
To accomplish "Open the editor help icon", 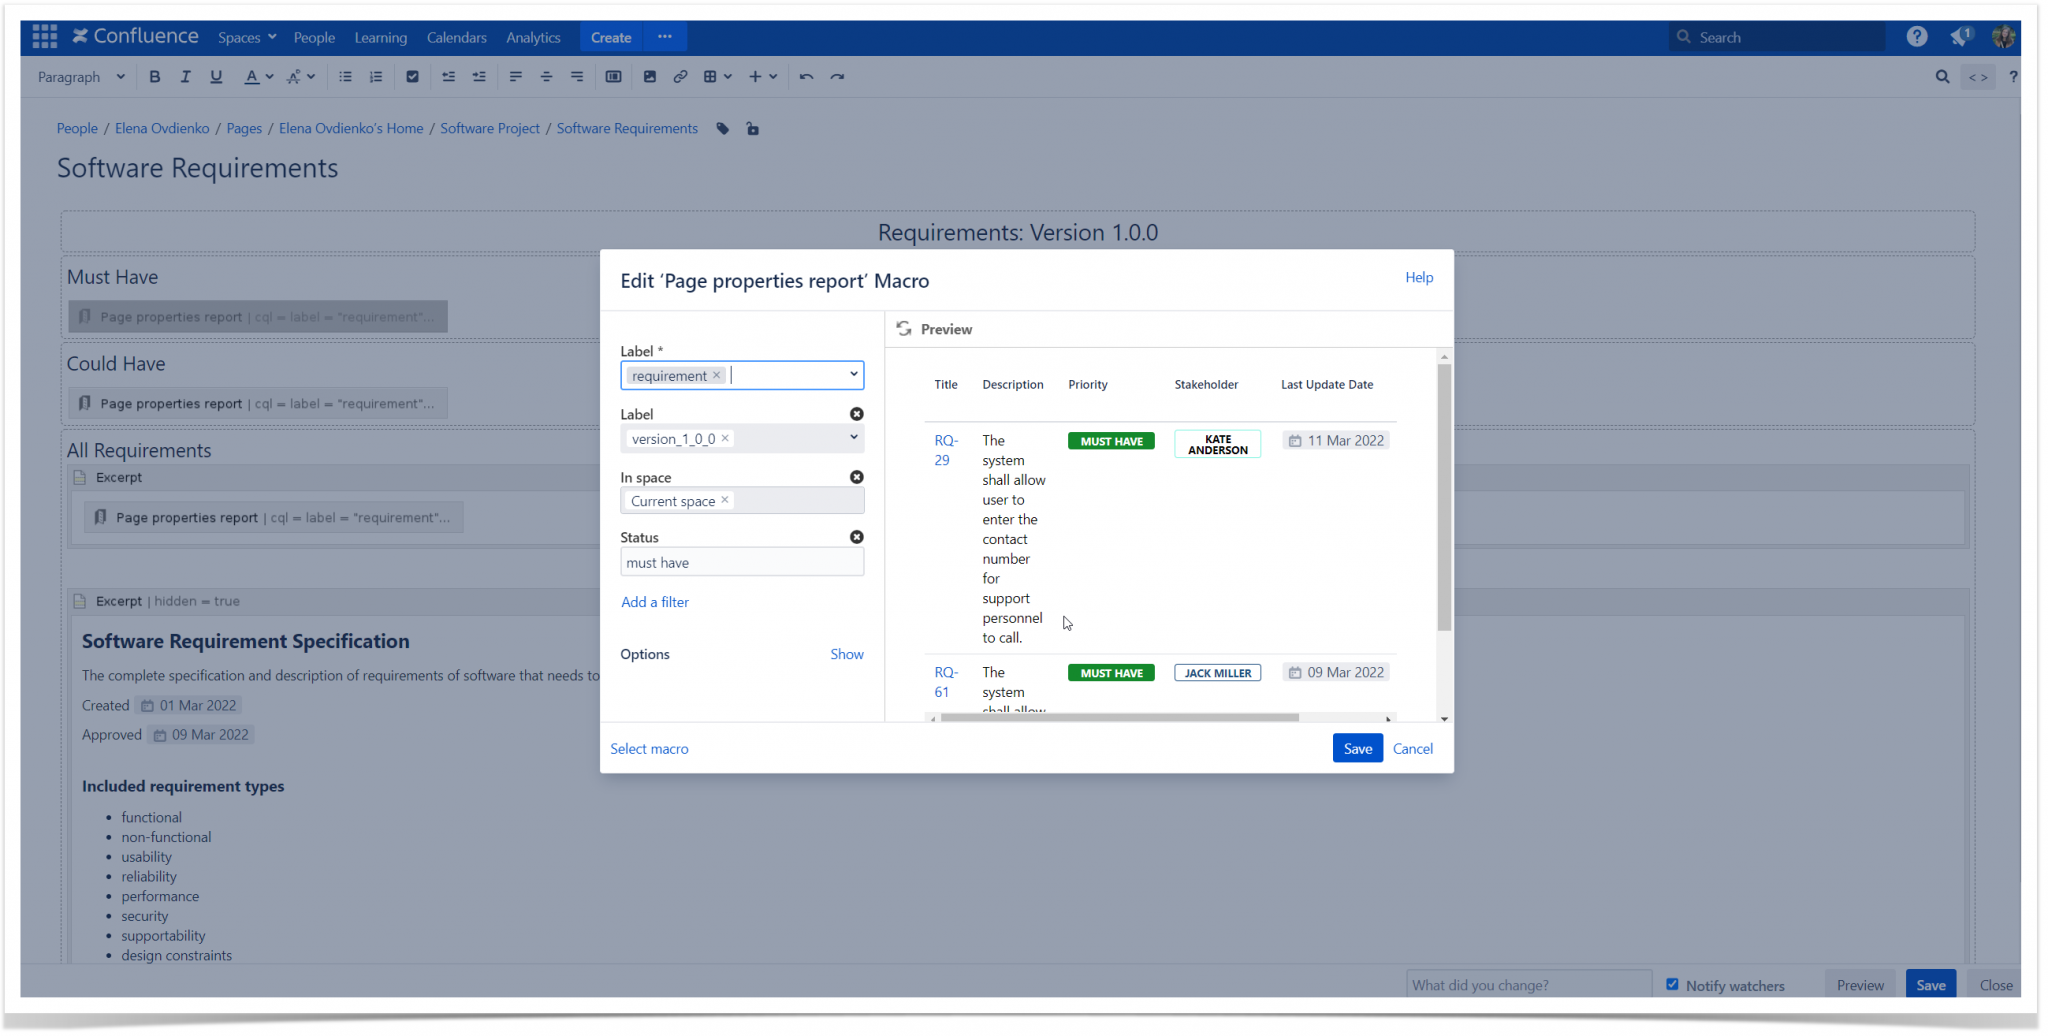I will (x=2013, y=76).
